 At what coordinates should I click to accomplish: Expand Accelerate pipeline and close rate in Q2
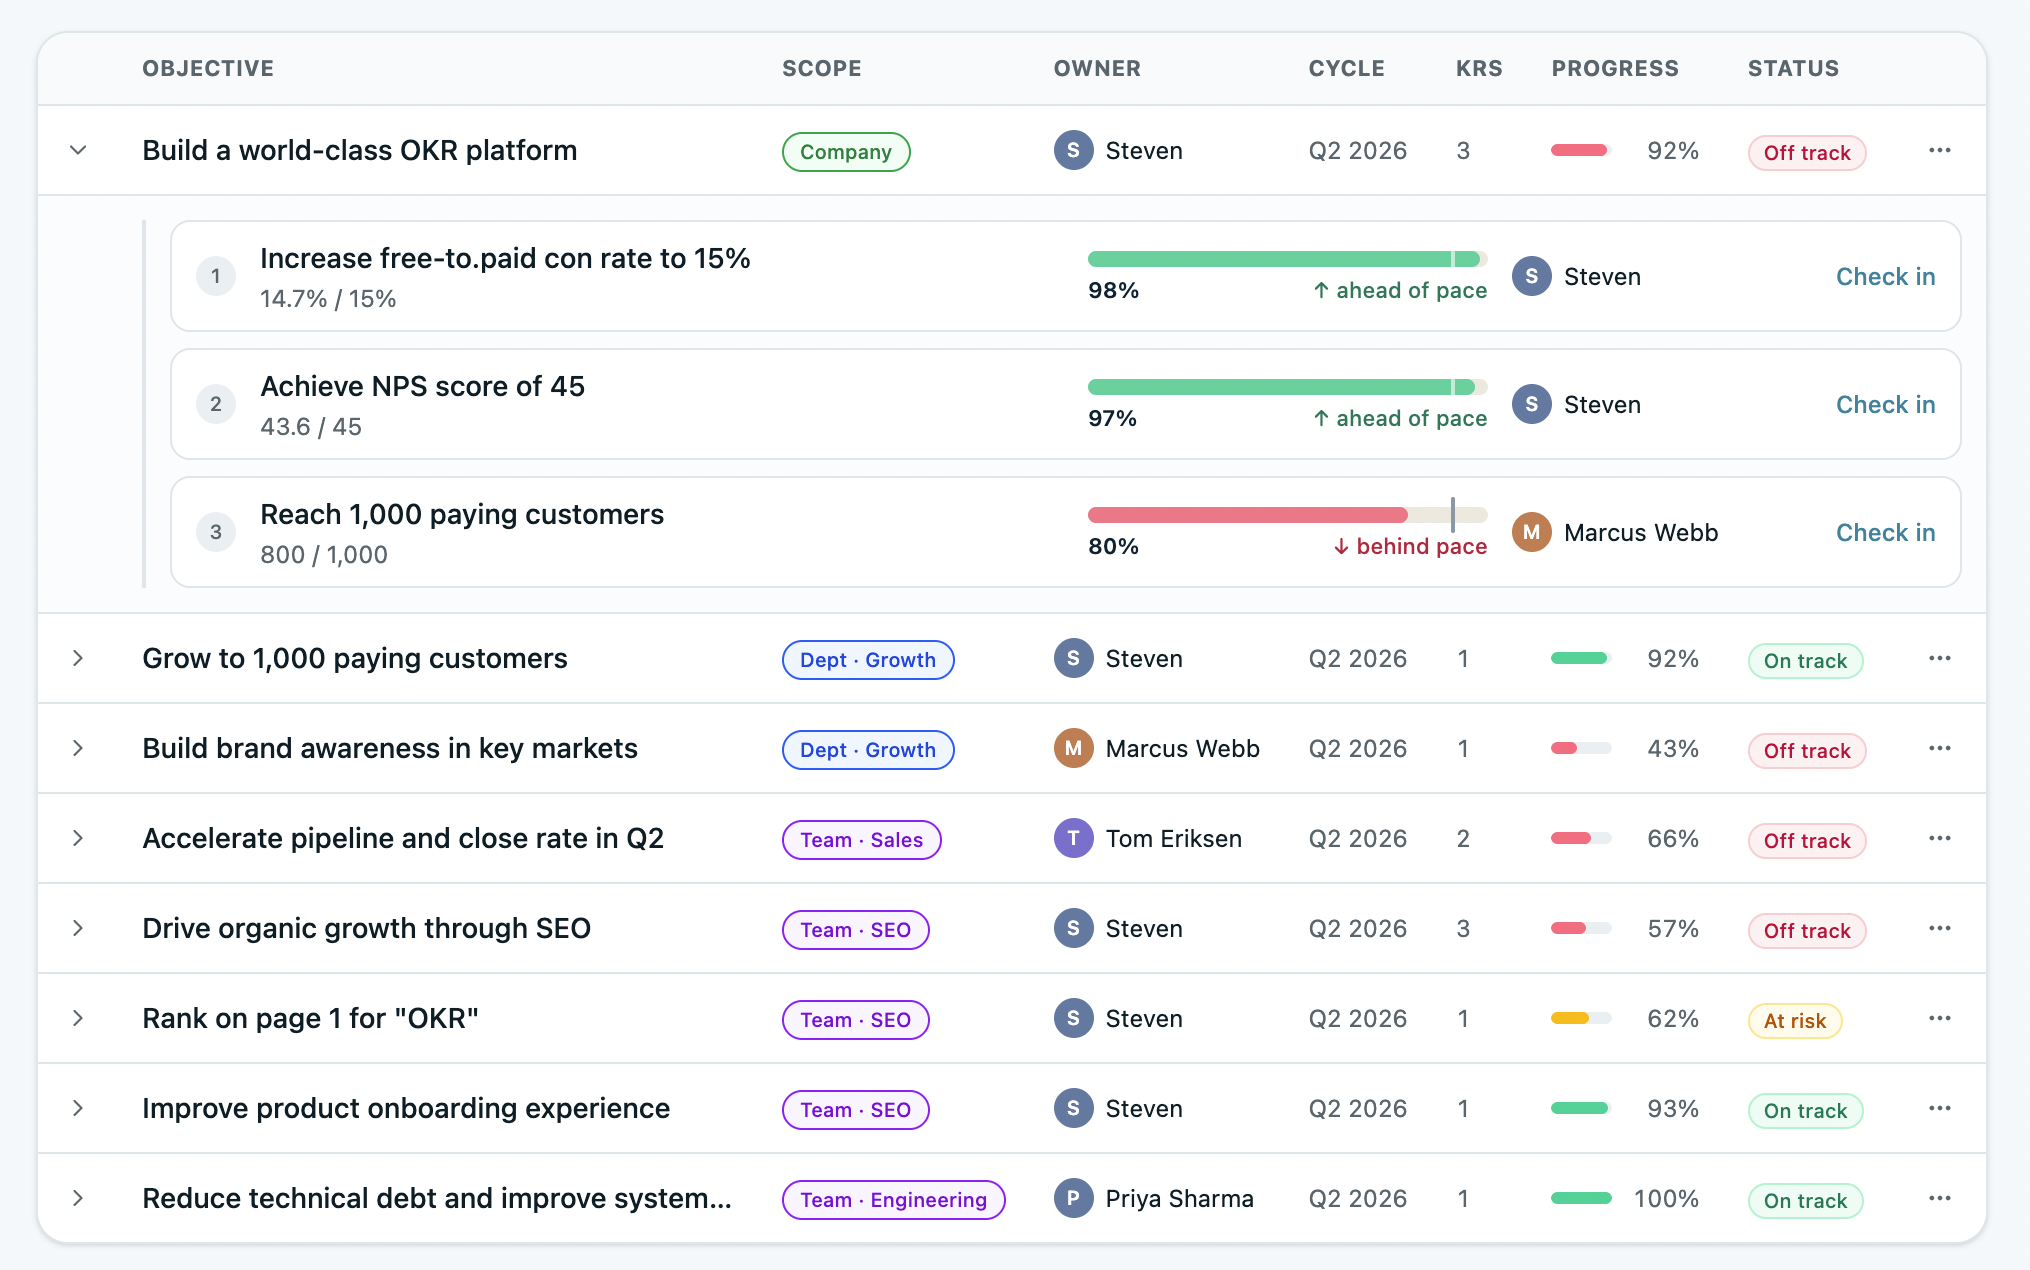(x=78, y=839)
